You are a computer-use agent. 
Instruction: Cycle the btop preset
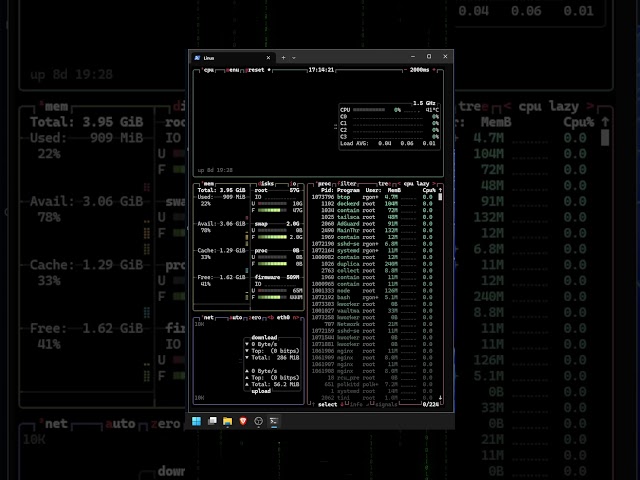pos(257,70)
